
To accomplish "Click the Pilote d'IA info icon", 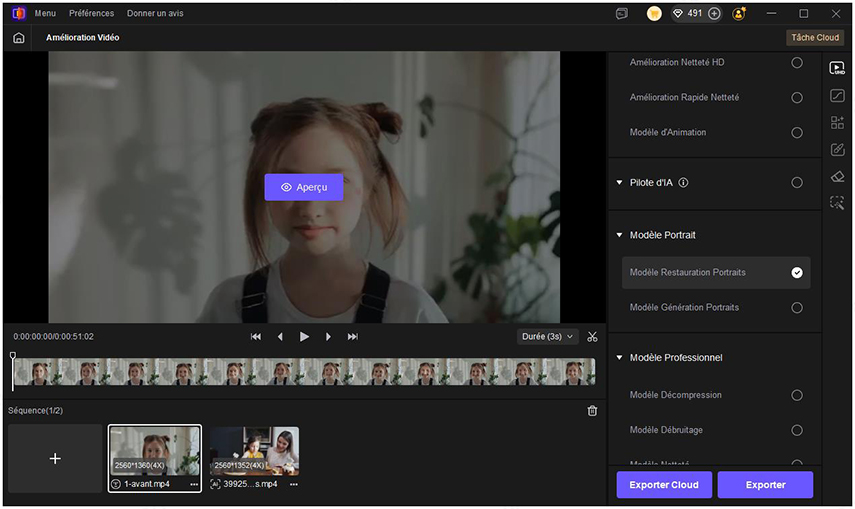I will tap(683, 183).
